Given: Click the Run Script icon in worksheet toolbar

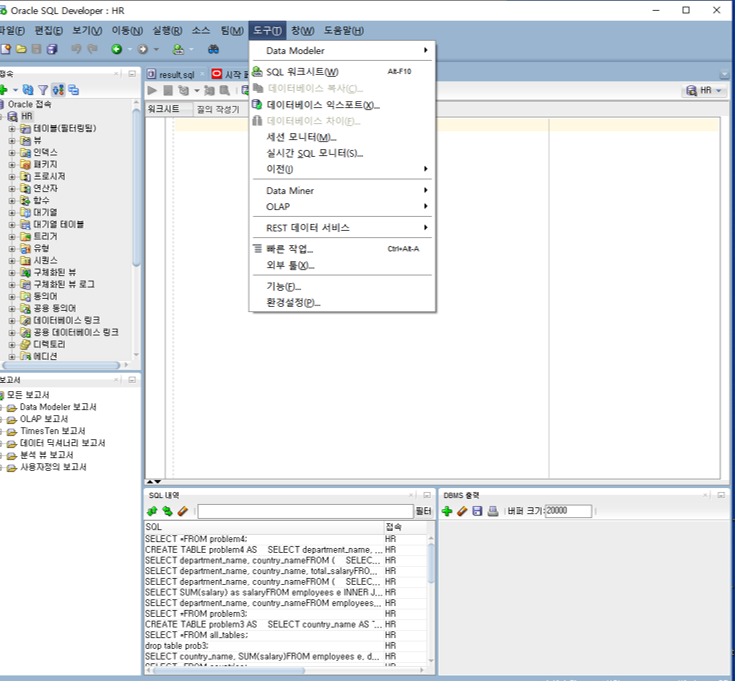Looking at the screenshot, I should pyautogui.click(x=168, y=90).
